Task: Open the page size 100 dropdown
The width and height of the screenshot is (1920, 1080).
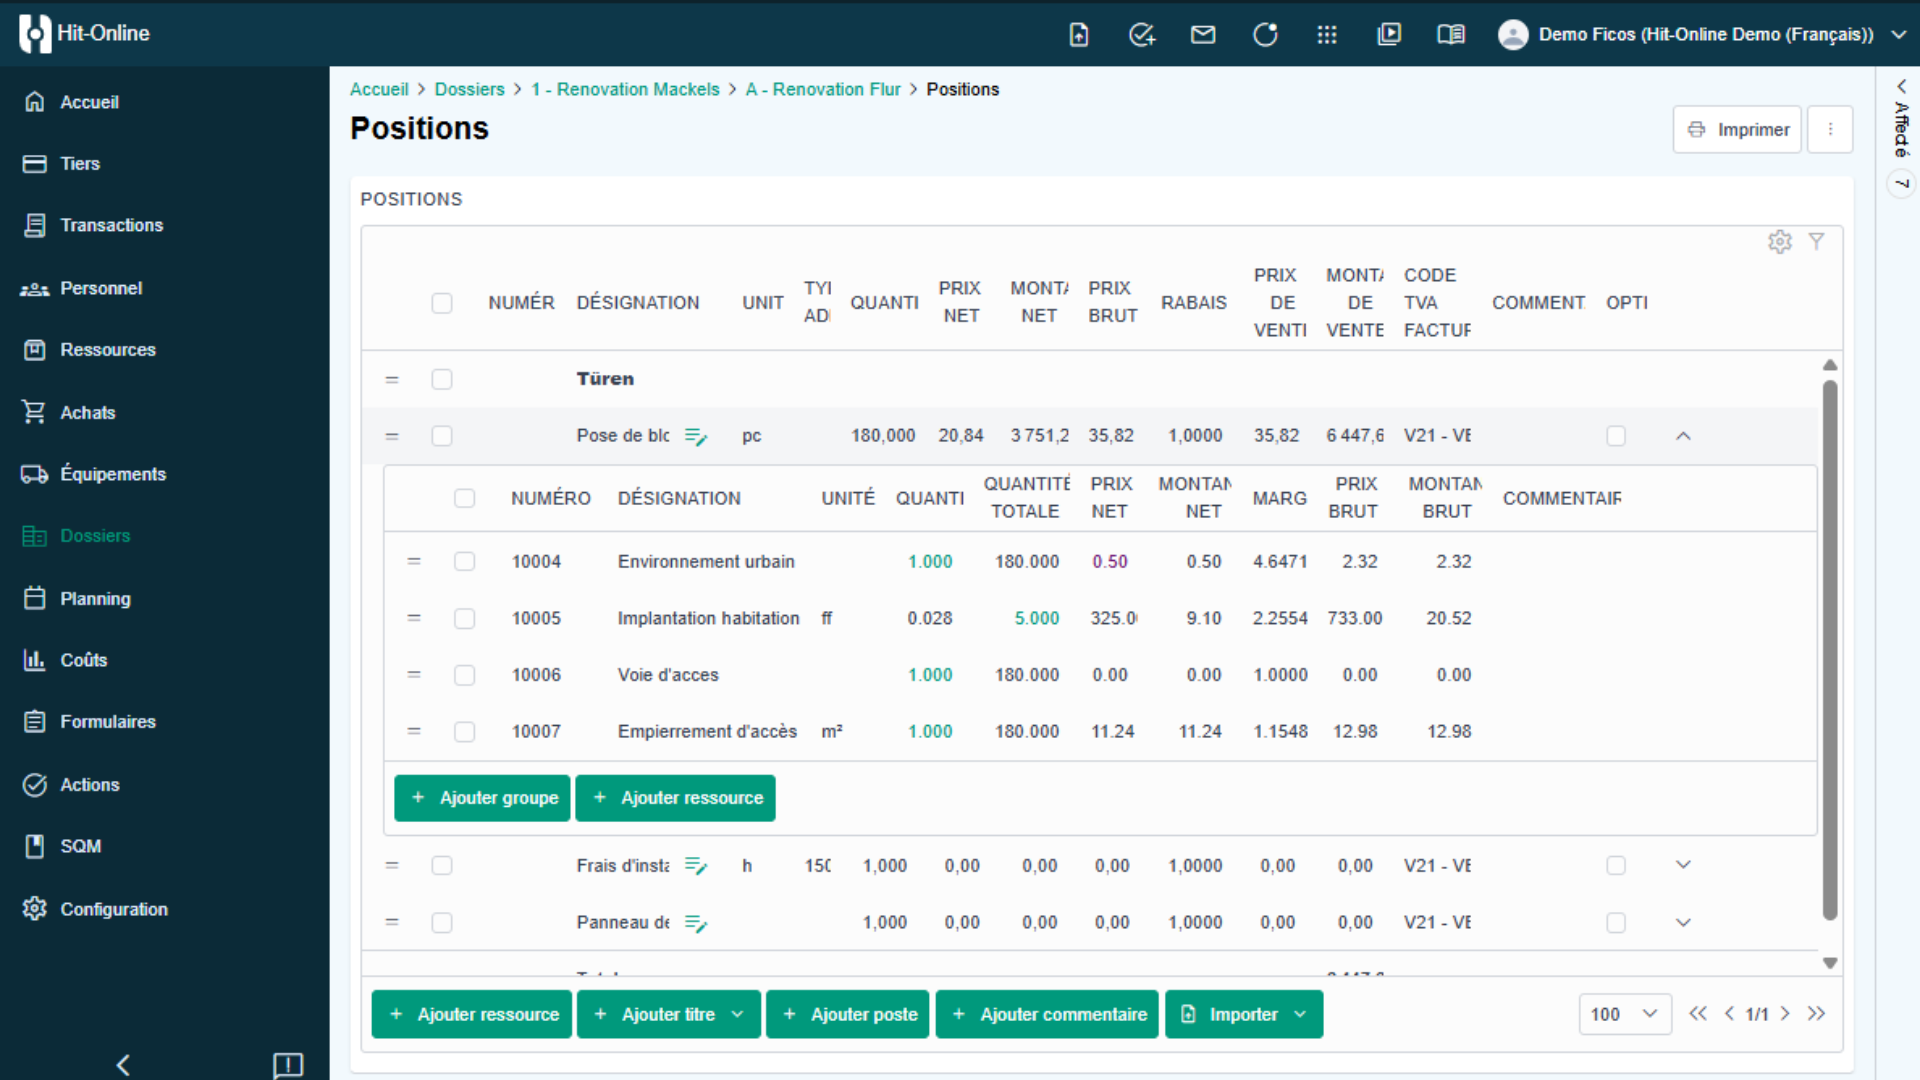Action: tap(1625, 1014)
